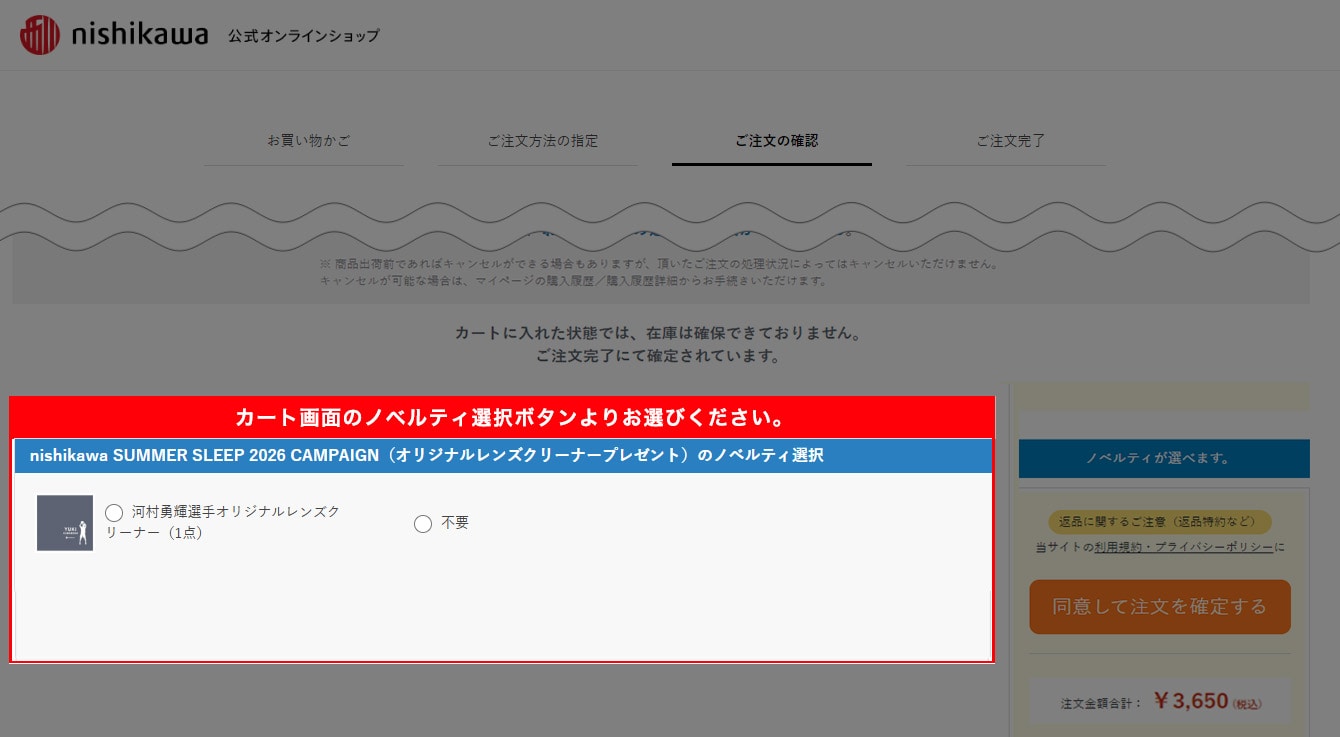Viewport: 1340px width, 737px height.
Task: Click 同意して注文を確定する button
Action: (x=1160, y=607)
